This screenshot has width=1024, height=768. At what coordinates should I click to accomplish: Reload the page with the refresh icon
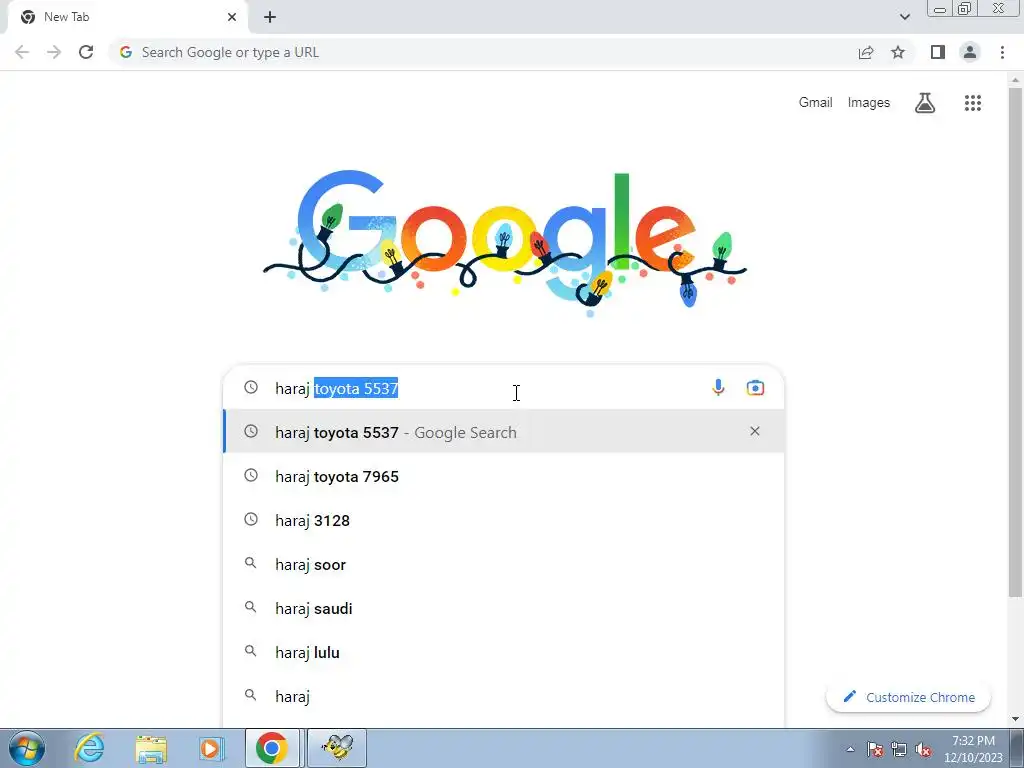pyautogui.click(x=86, y=52)
